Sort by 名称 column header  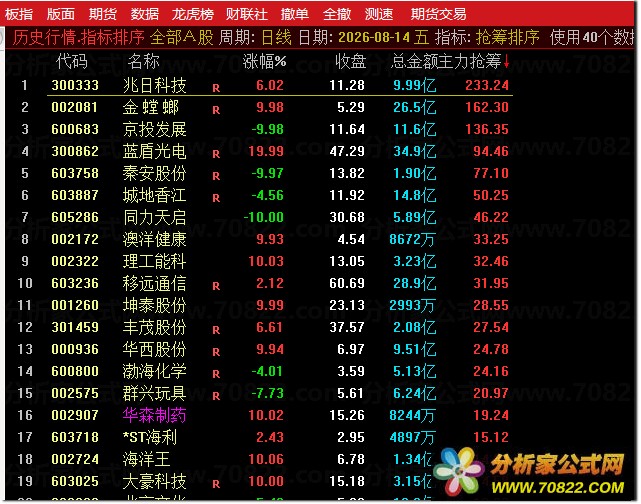click(x=143, y=61)
